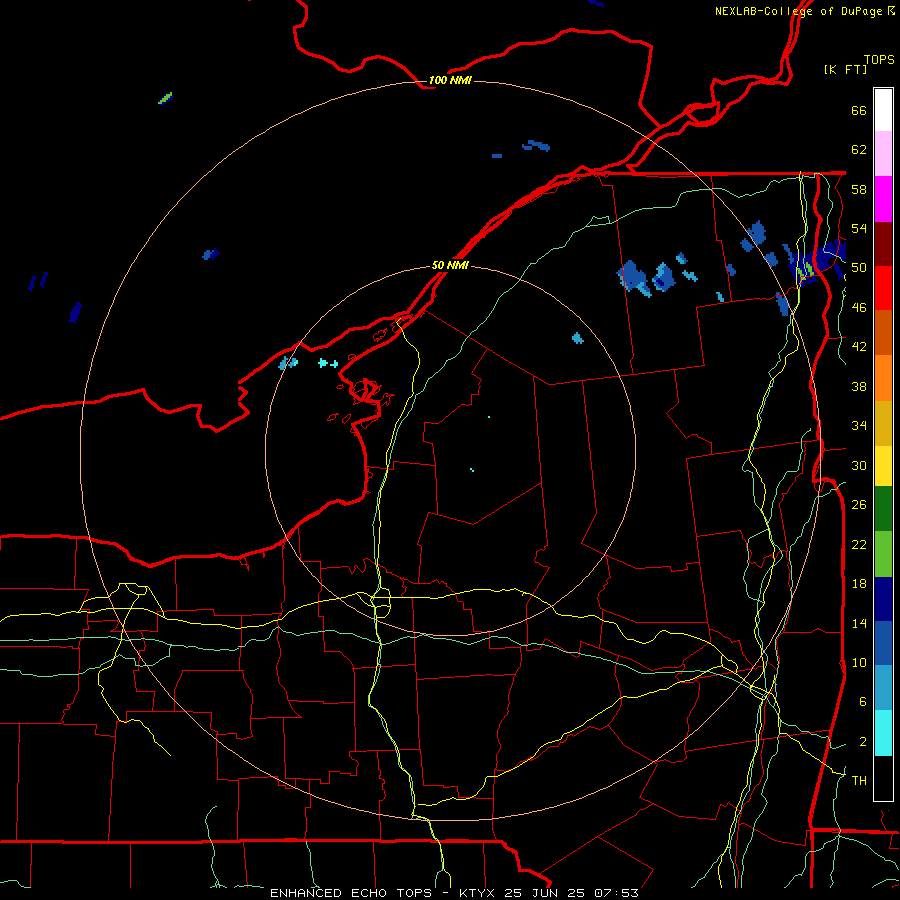Click the light green legend swatch
900x900 pixels.
tap(883, 554)
